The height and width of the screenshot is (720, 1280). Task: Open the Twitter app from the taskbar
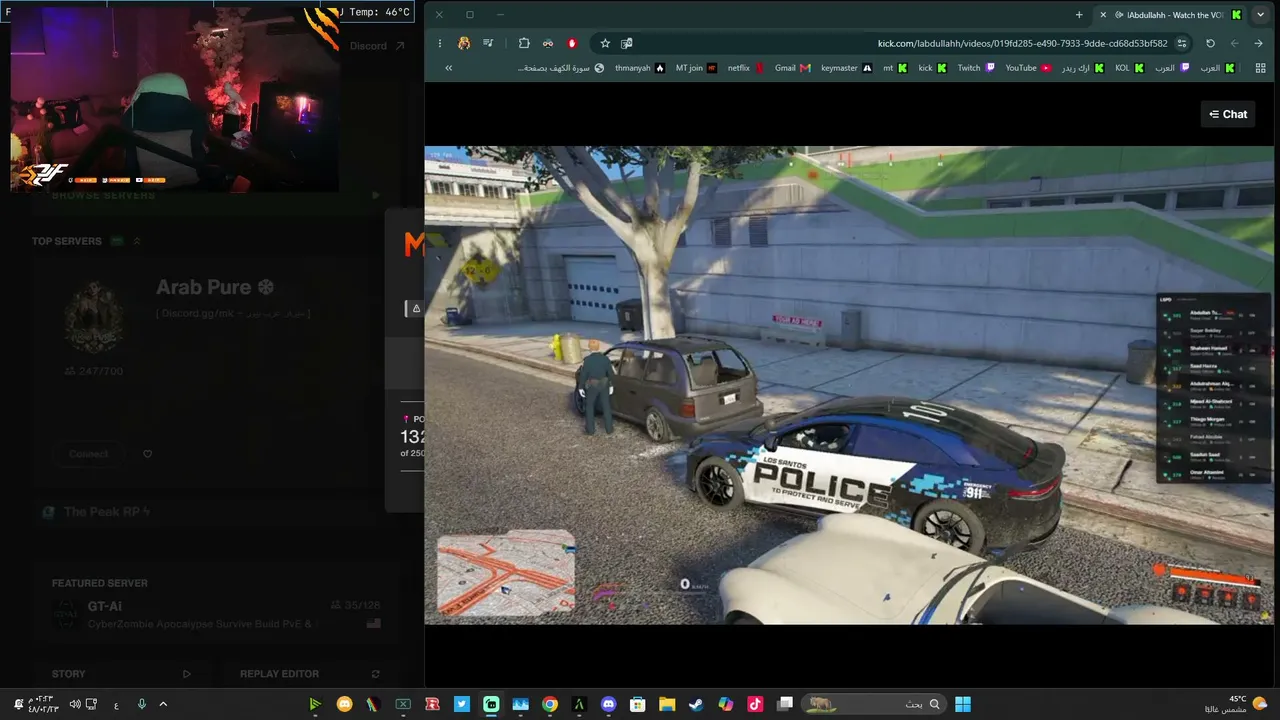point(462,704)
